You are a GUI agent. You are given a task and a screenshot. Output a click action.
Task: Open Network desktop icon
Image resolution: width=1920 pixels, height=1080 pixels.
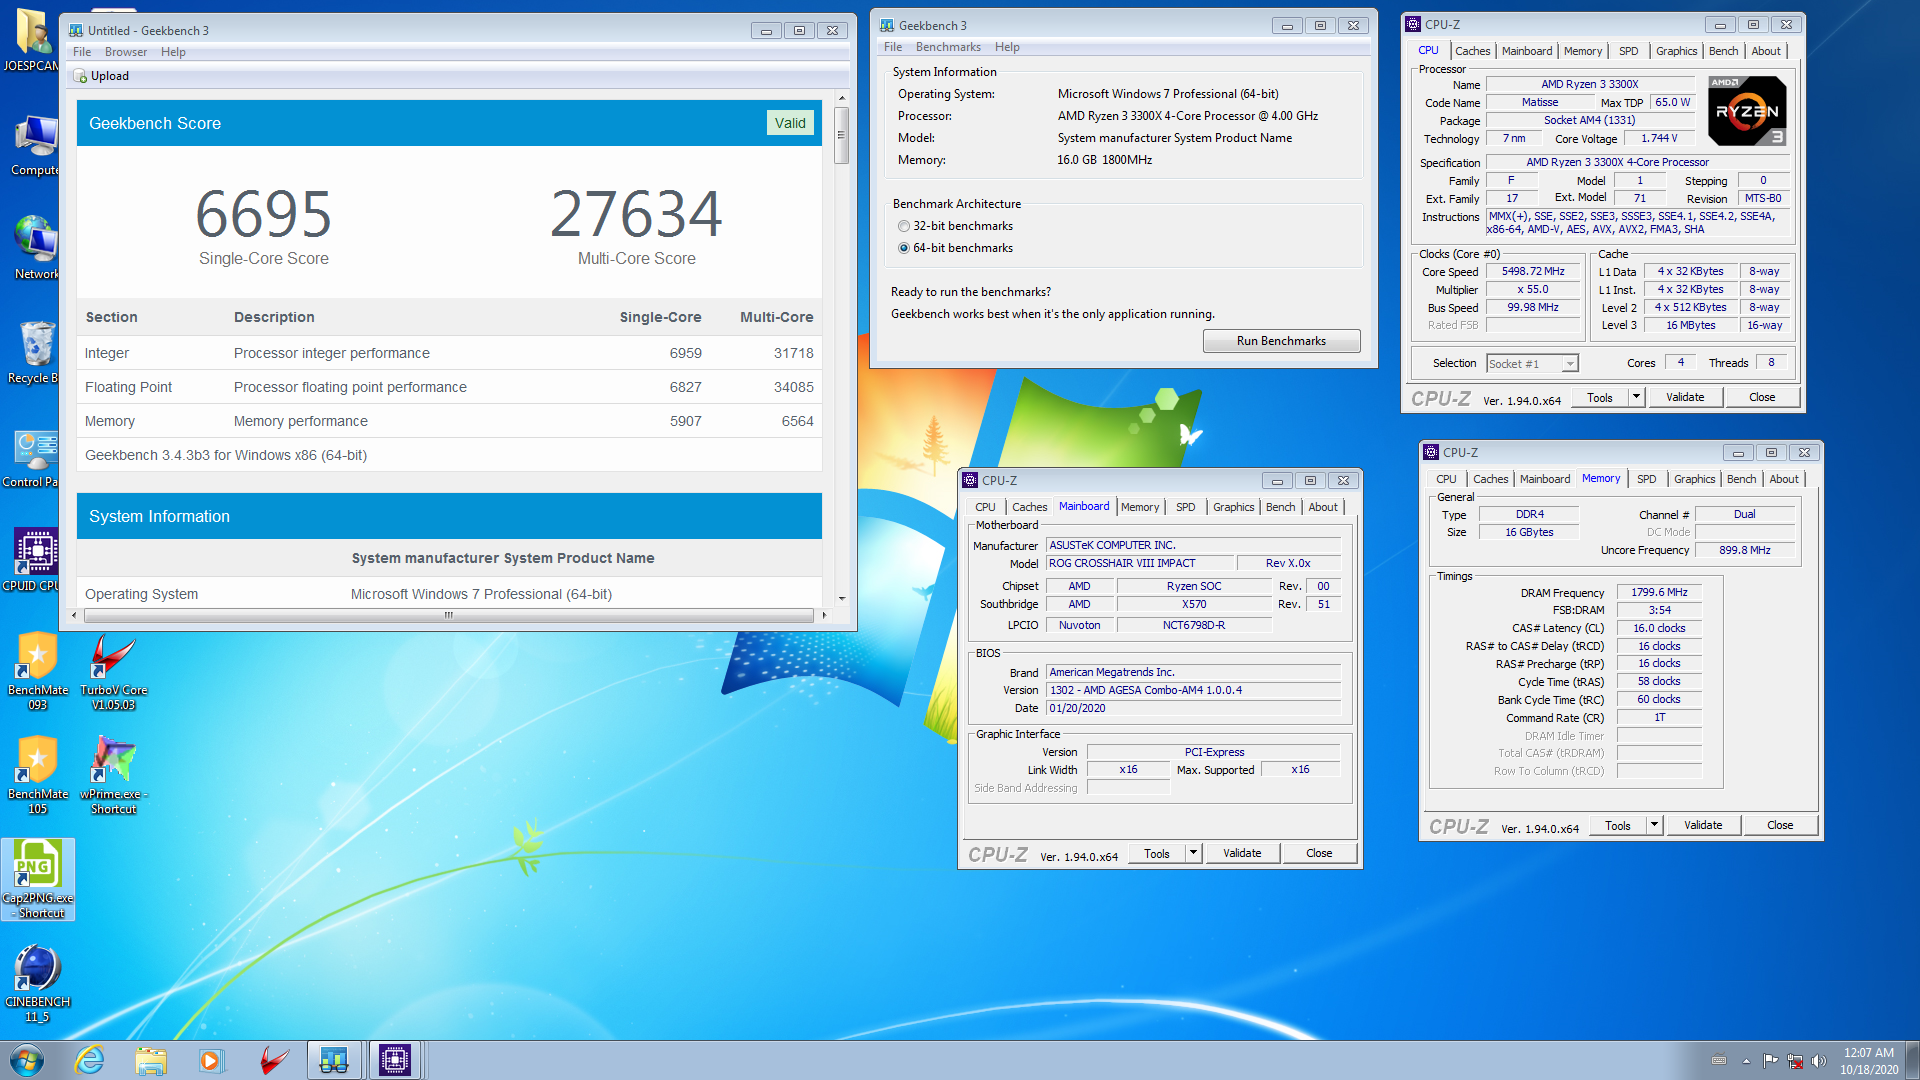tap(36, 248)
